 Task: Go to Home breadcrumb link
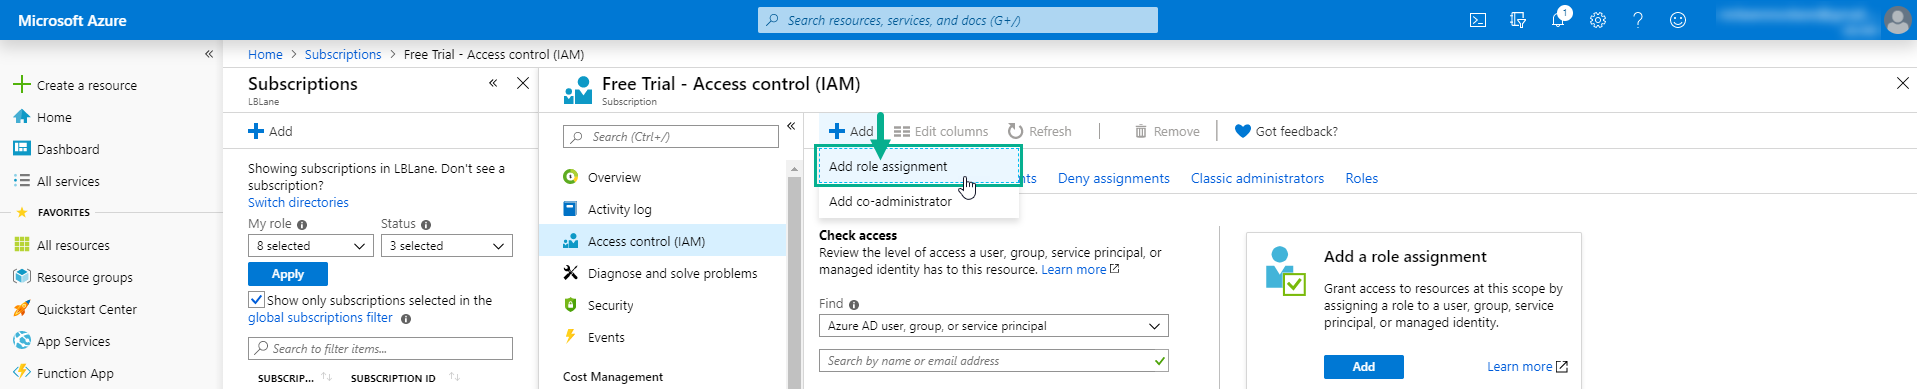pyautogui.click(x=265, y=54)
